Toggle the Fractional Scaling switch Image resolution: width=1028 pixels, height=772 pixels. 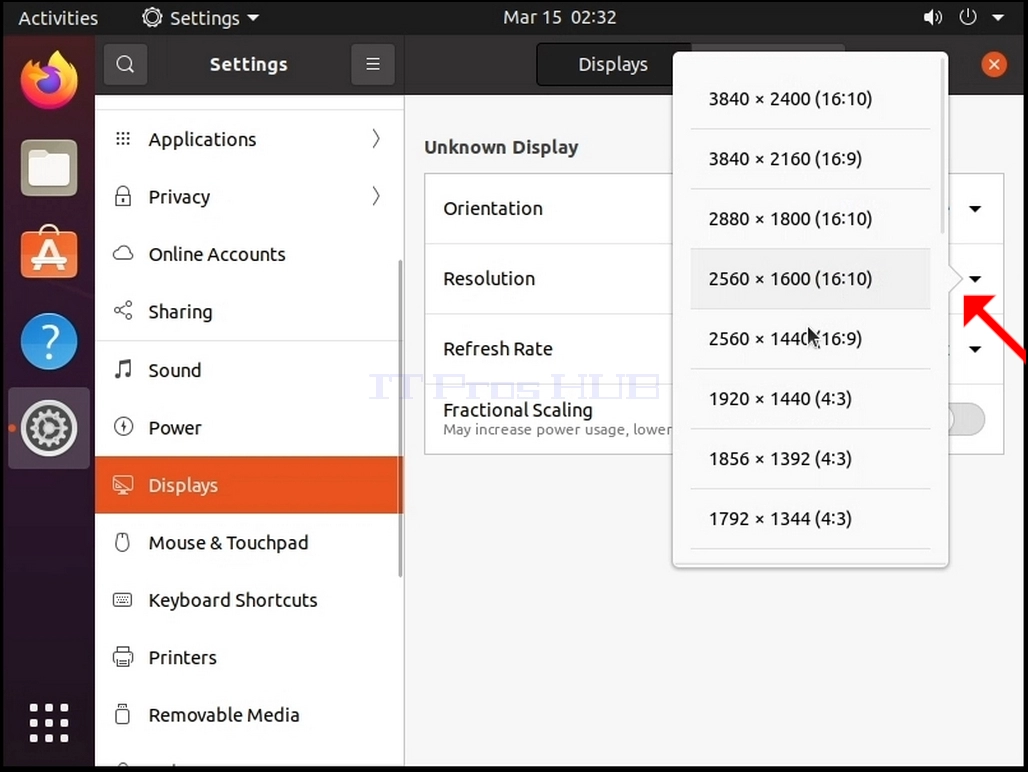966,419
